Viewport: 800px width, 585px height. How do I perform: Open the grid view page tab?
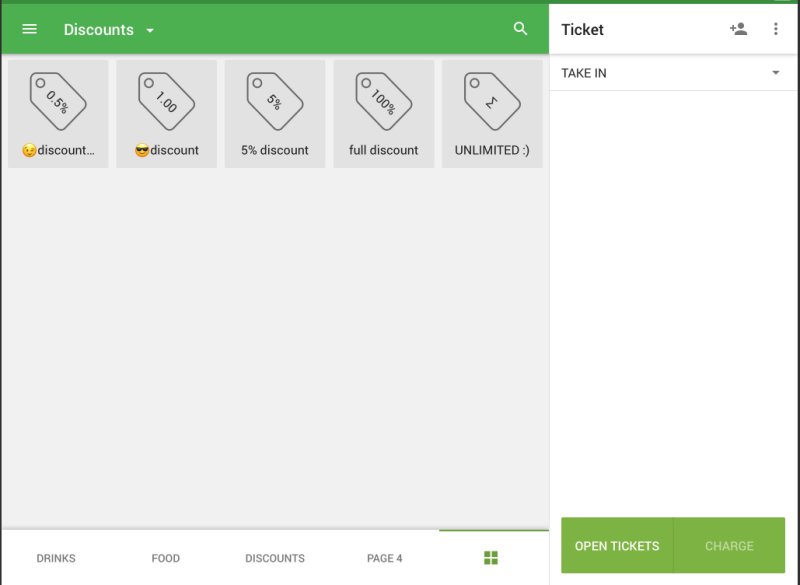click(x=491, y=558)
